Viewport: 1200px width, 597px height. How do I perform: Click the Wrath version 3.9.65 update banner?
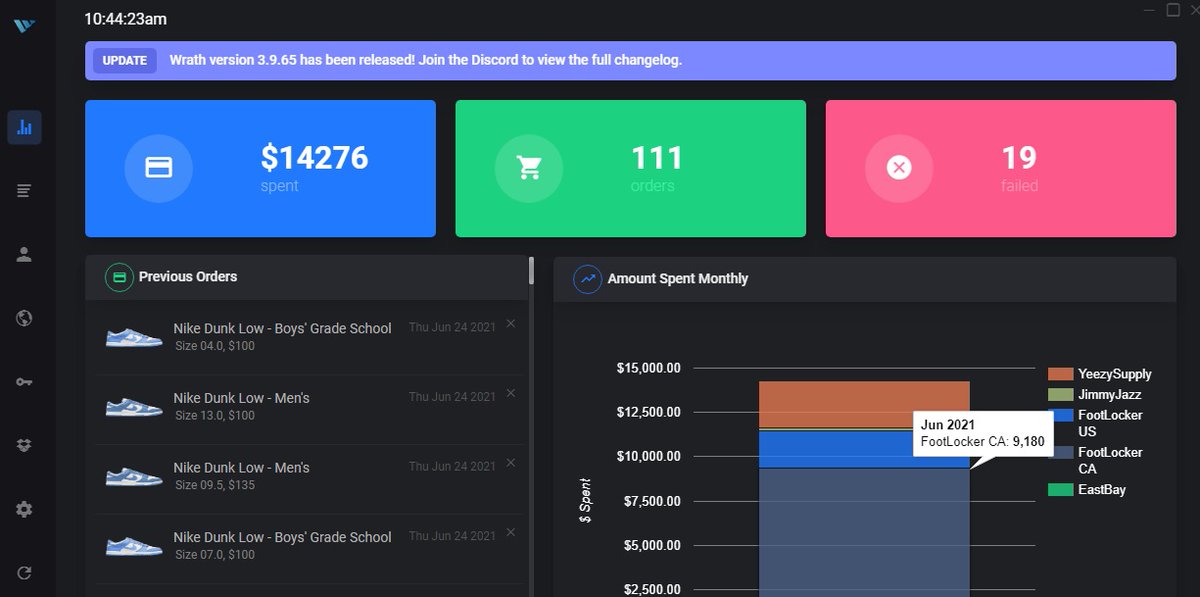pos(632,61)
